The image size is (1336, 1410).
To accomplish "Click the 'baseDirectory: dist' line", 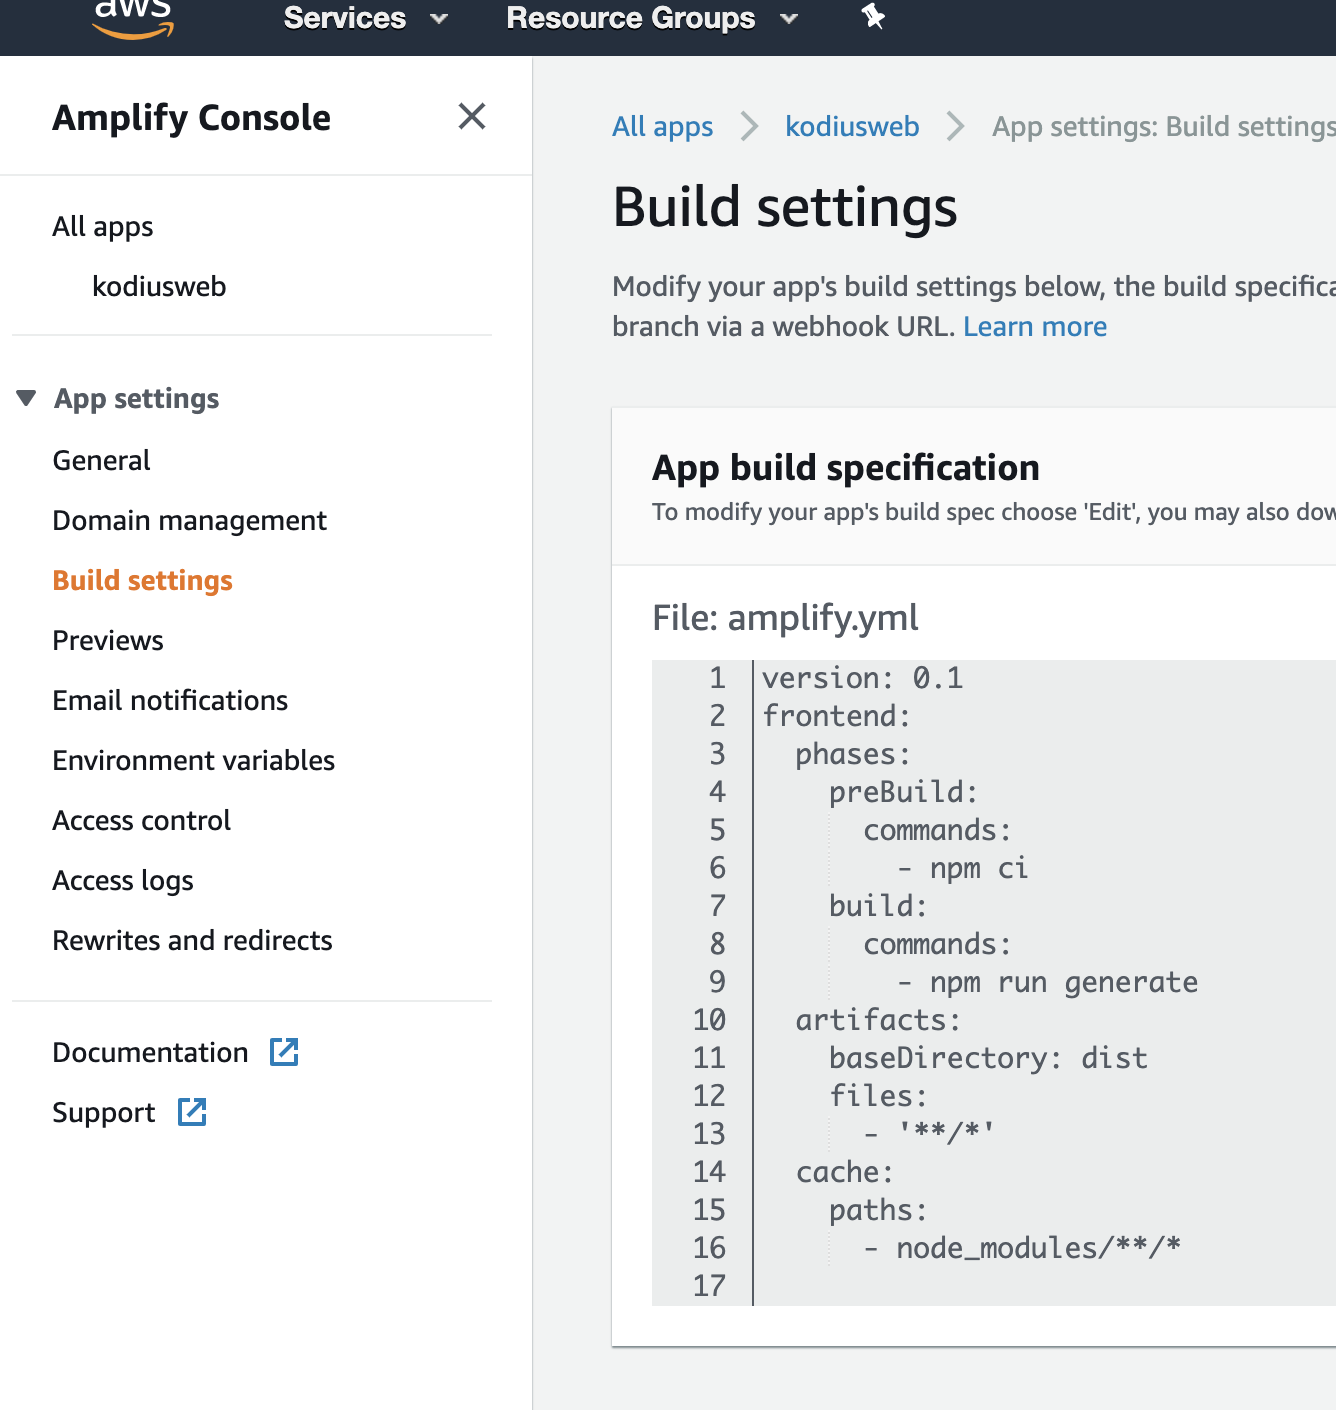I will click(x=988, y=1058).
